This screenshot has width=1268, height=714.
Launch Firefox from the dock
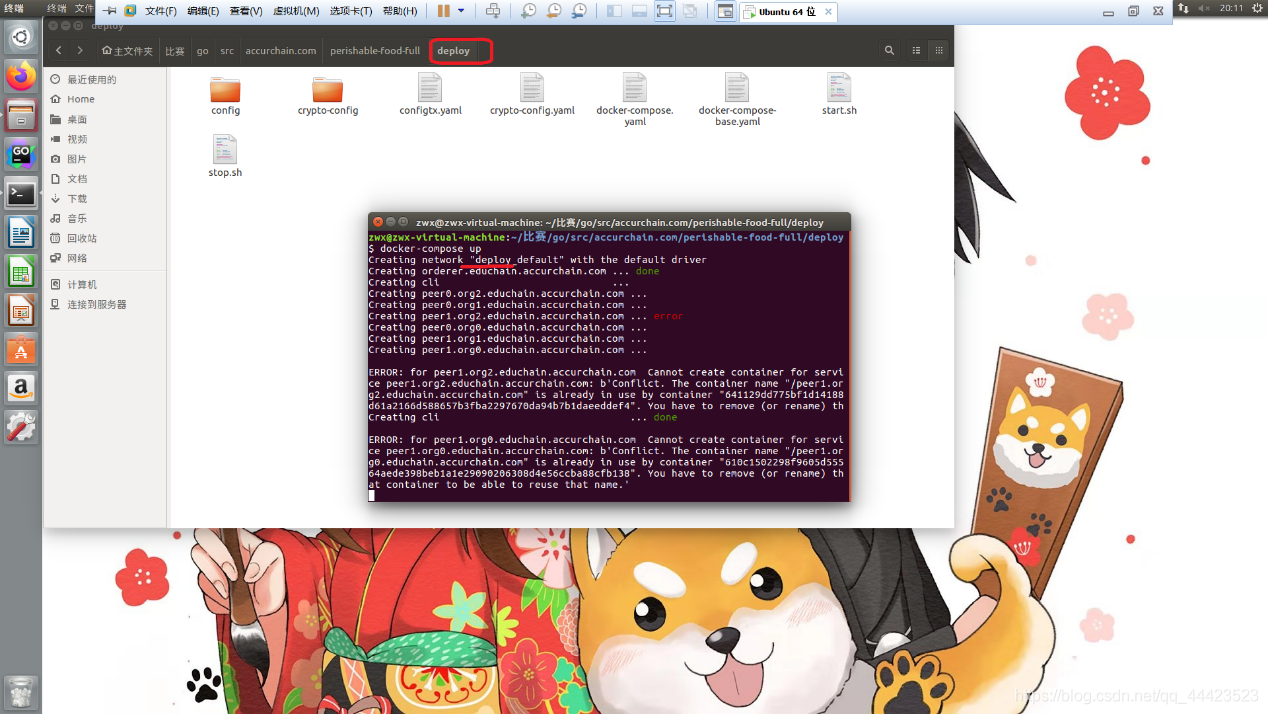pyautogui.click(x=21, y=76)
